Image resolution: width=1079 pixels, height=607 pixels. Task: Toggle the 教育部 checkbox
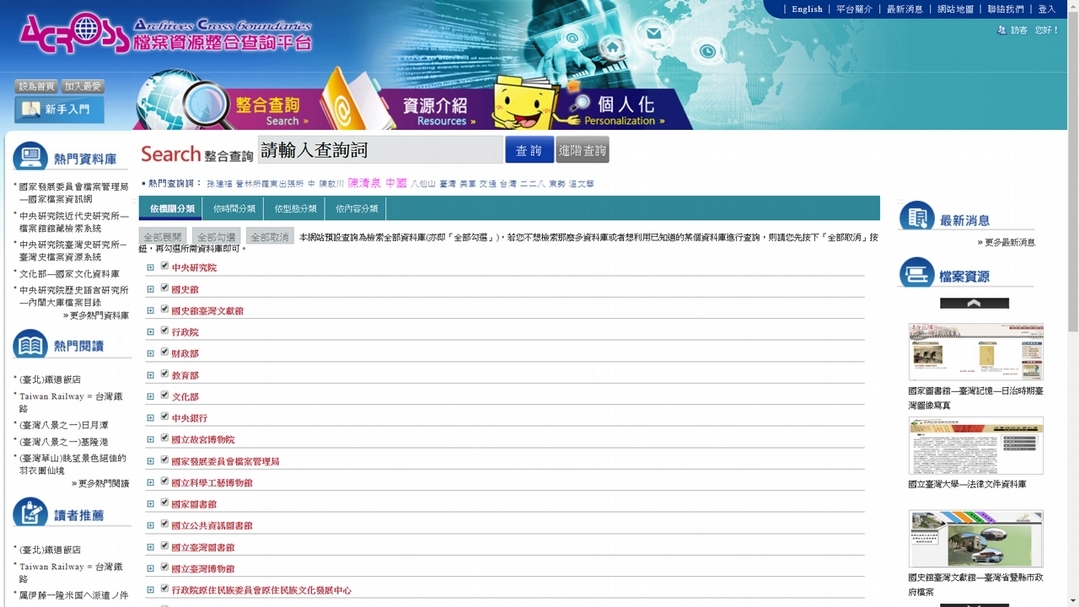tap(164, 374)
